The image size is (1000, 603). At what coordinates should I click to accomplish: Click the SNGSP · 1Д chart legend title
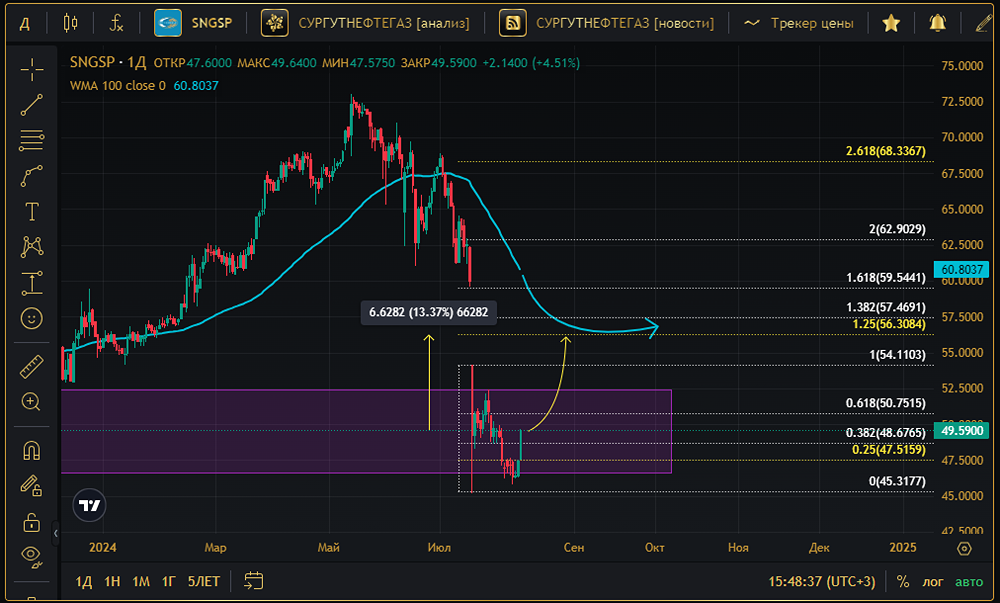(x=108, y=62)
